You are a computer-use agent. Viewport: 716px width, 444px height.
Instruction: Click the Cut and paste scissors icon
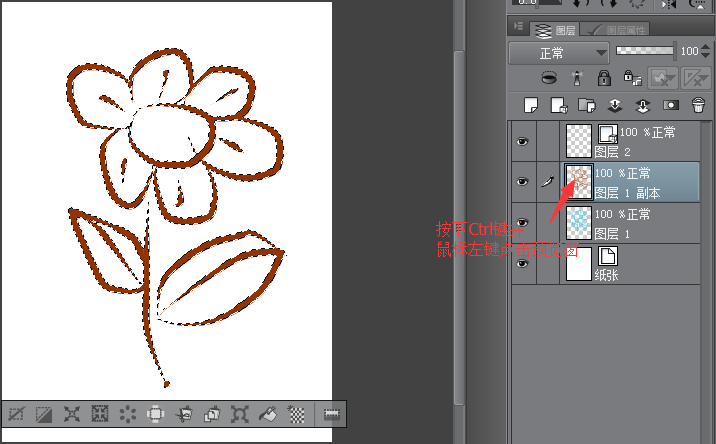(x=184, y=413)
